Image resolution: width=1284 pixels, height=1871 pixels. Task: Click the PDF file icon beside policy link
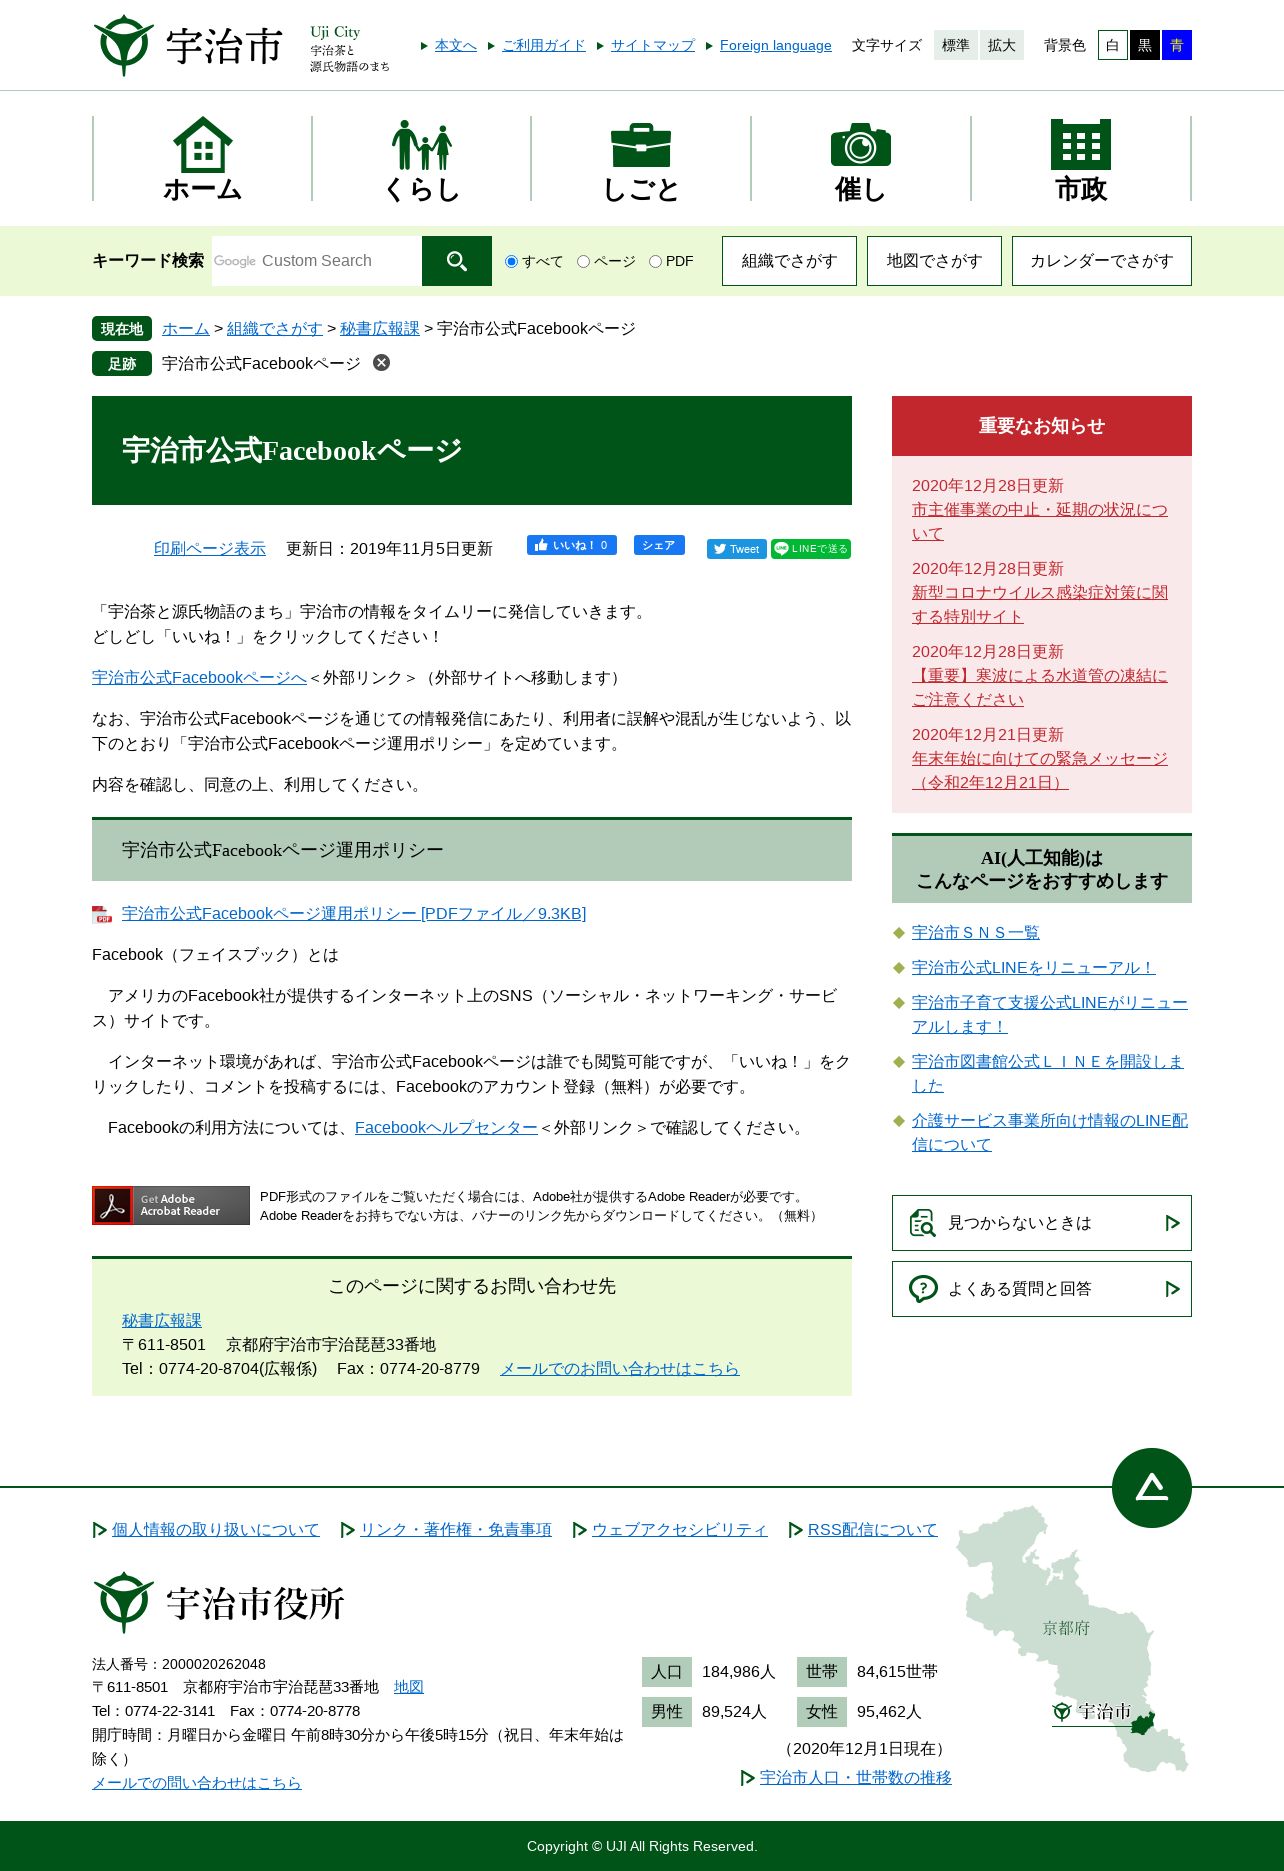coord(102,914)
